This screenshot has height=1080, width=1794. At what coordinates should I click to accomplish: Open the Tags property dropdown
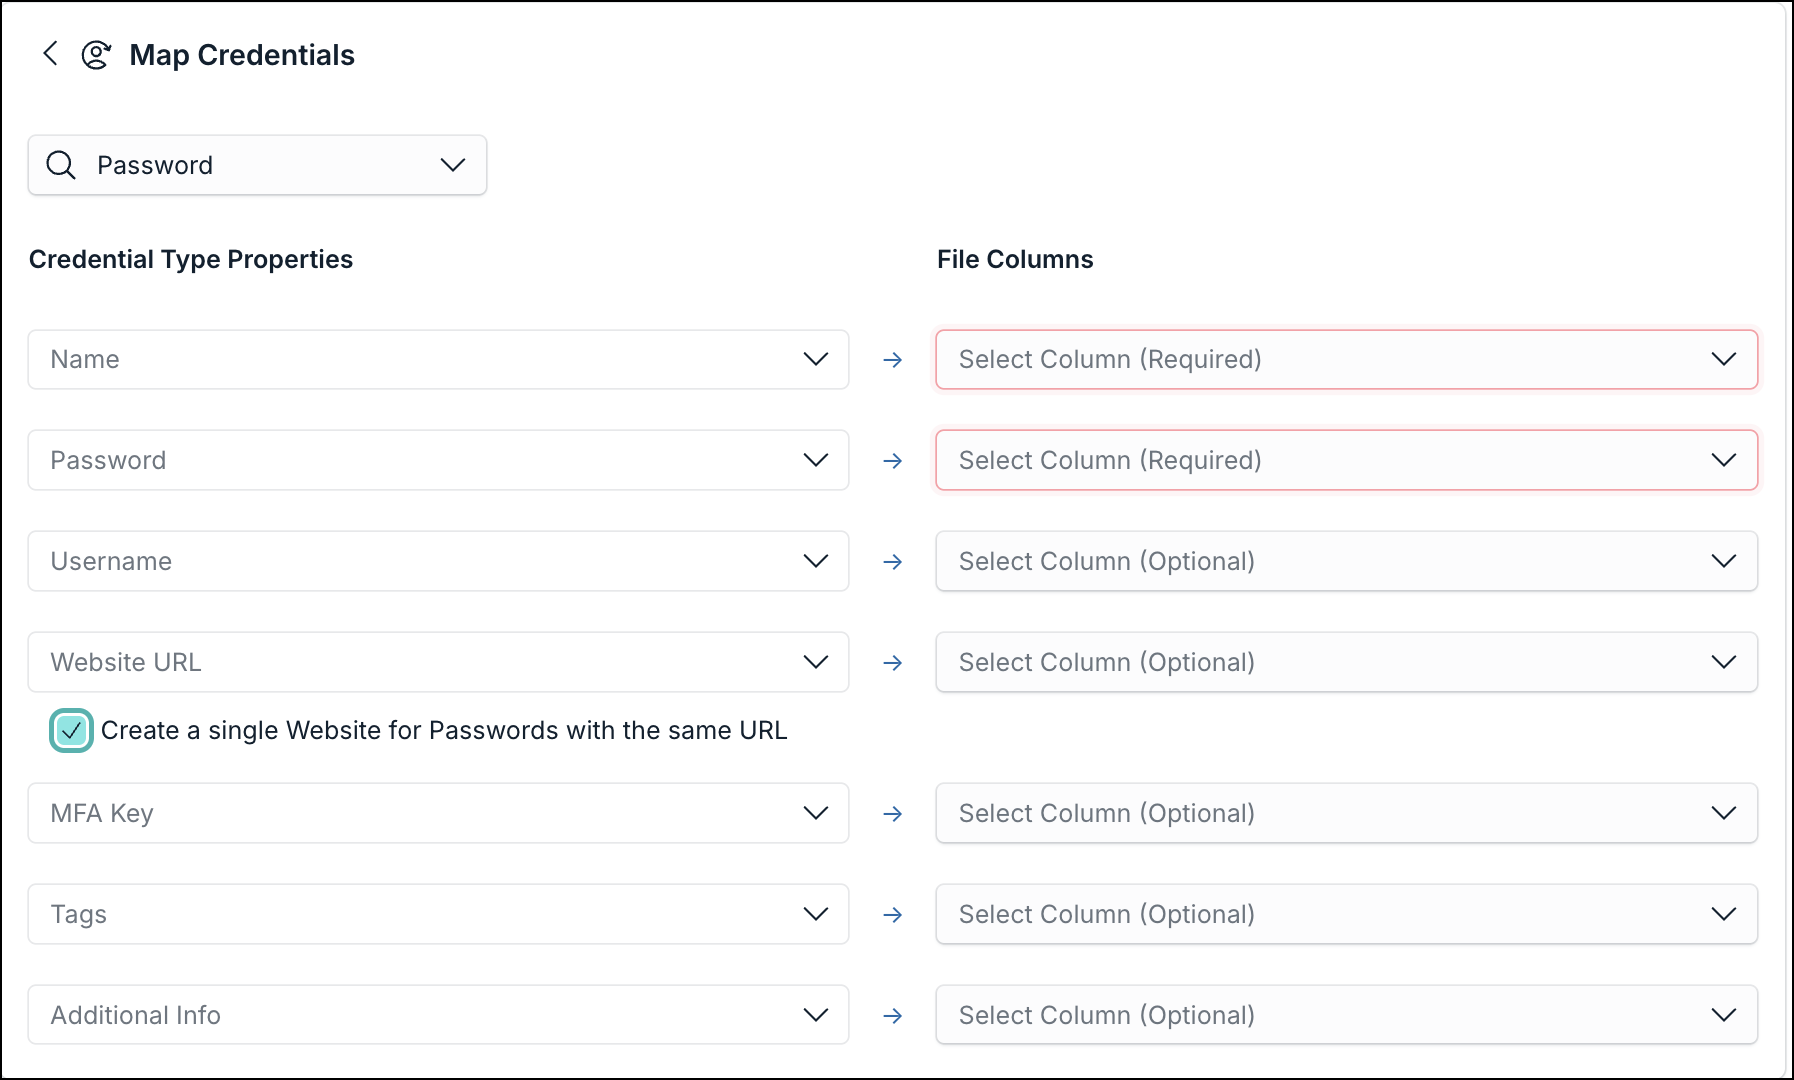click(438, 914)
